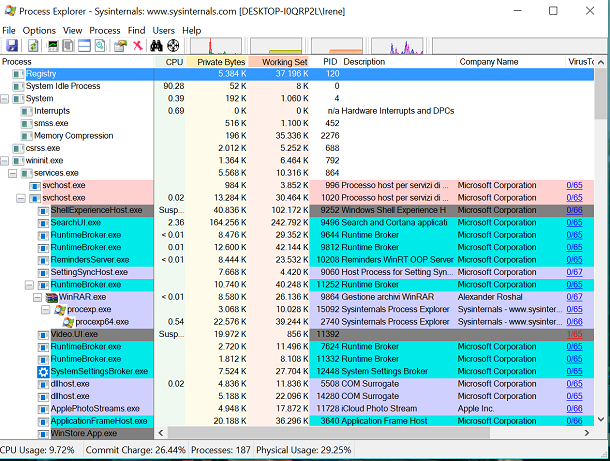Sort by the Description column header
610x461 pixels.
tap(399, 62)
